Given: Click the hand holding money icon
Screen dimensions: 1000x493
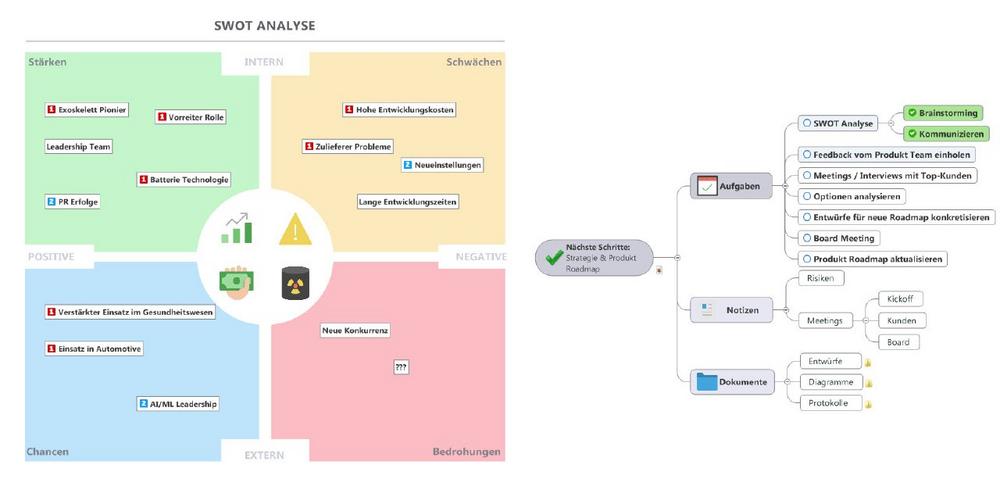Looking at the screenshot, I should [x=236, y=282].
